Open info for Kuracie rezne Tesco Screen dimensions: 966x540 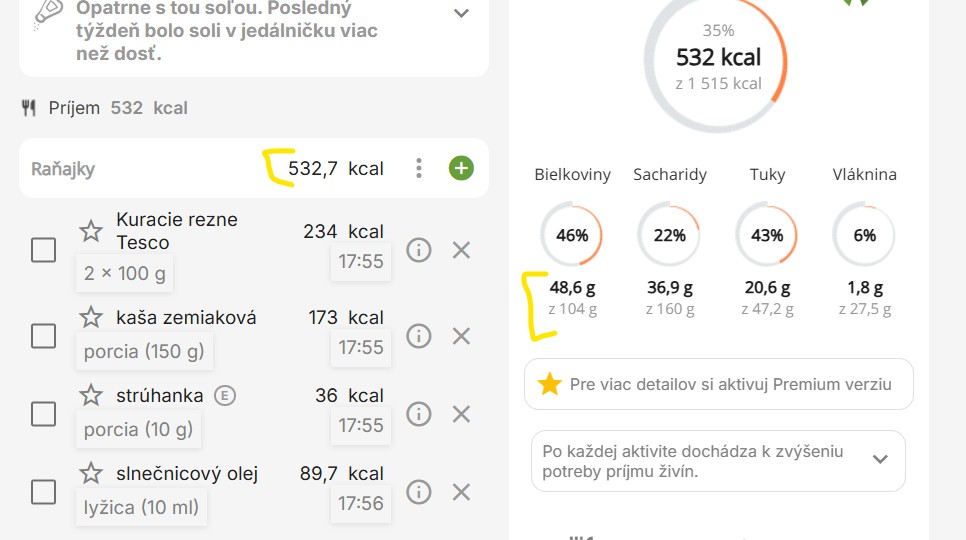(x=419, y=250)
